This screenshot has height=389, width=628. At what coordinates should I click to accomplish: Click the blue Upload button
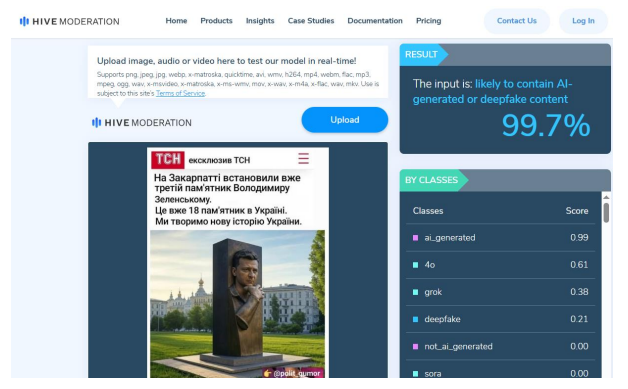tap(344, 120)
